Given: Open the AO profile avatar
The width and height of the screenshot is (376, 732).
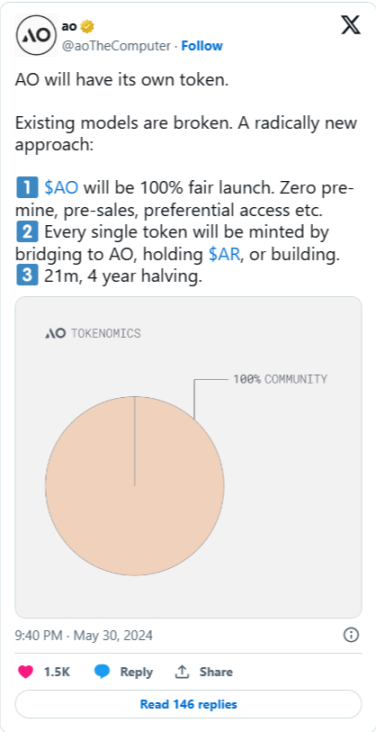Looking at the screenshot, I should pos(36,35).
